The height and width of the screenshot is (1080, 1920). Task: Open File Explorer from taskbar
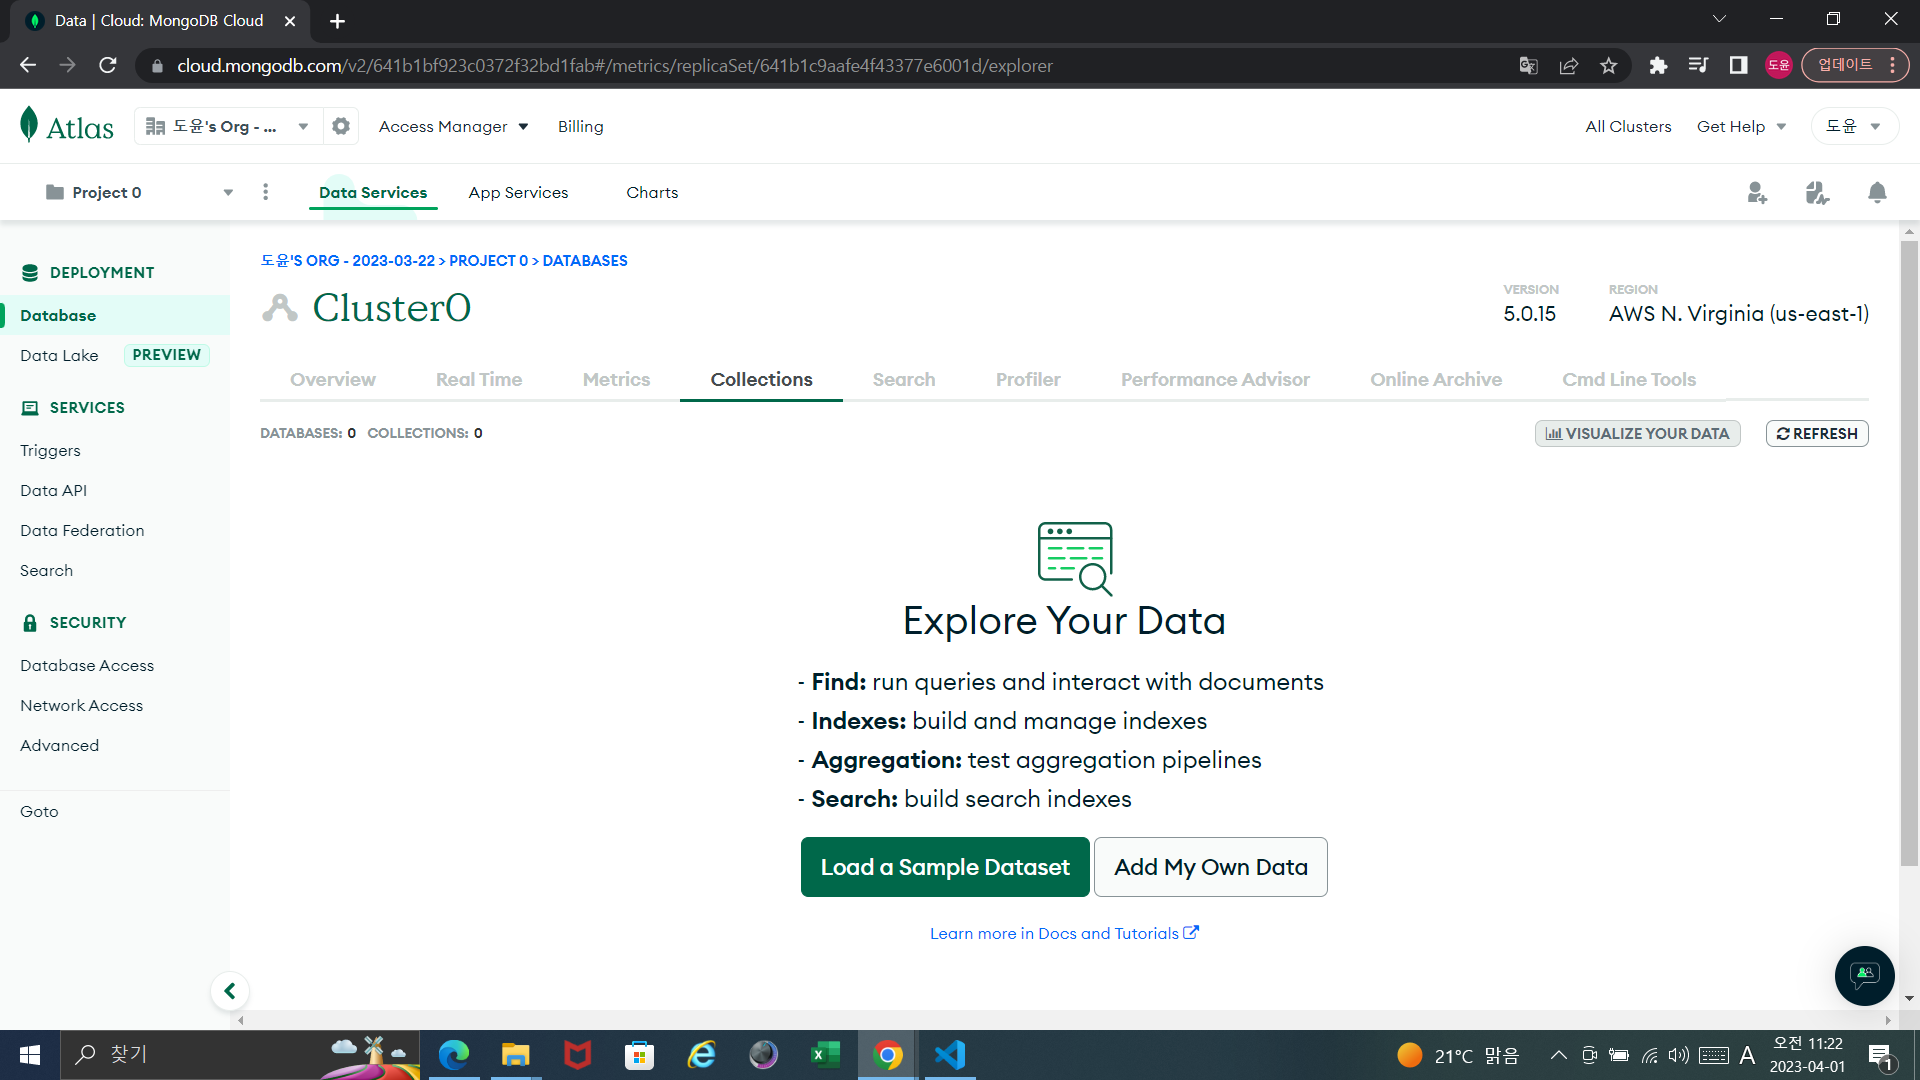pos(515,1055)
